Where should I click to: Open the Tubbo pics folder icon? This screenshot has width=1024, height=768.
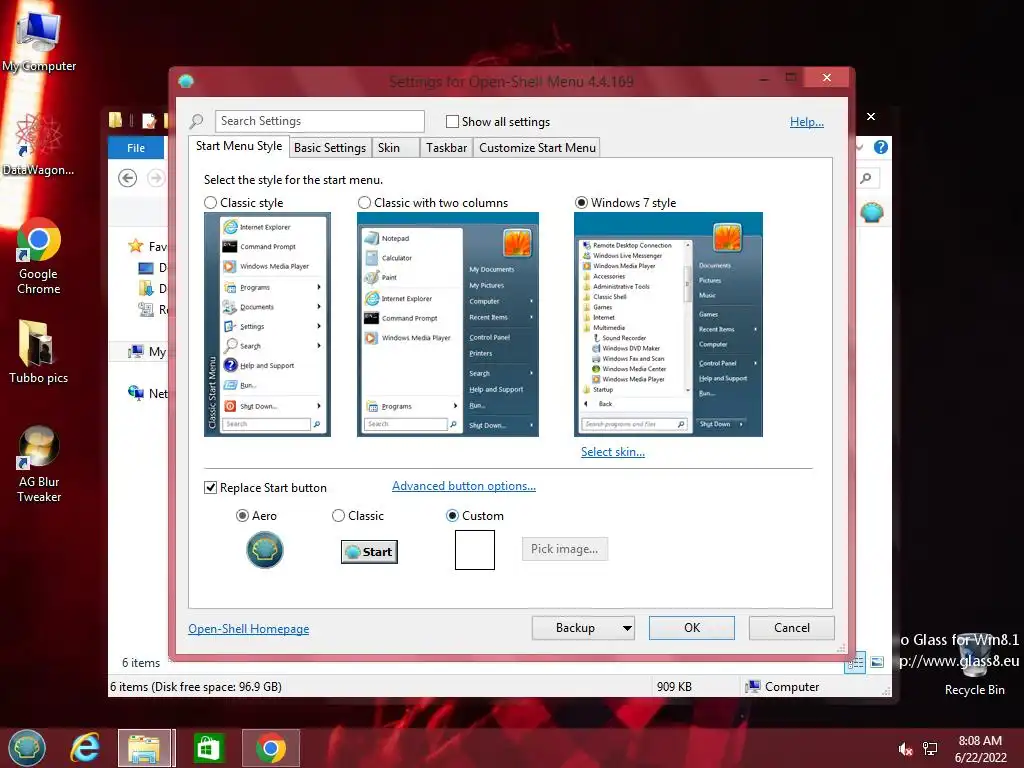pyautogui.click(x=39, y=351)
